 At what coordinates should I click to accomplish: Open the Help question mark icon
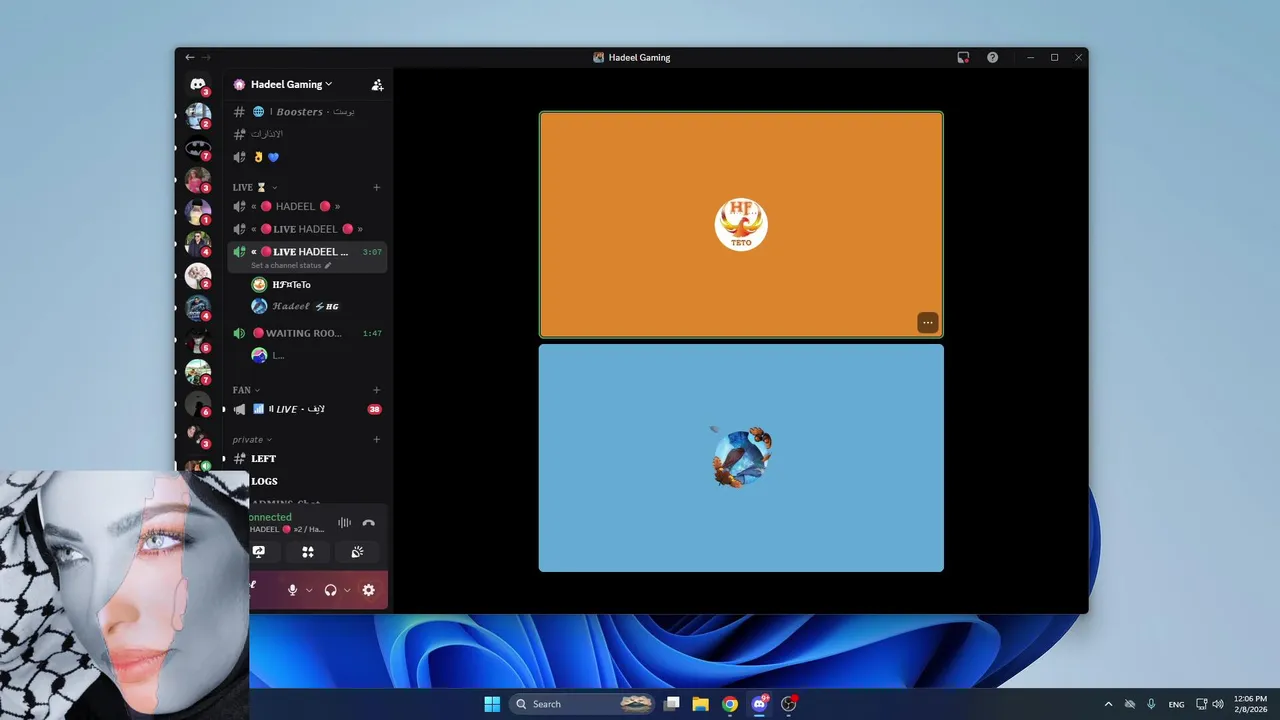click(x=992, y=57)
